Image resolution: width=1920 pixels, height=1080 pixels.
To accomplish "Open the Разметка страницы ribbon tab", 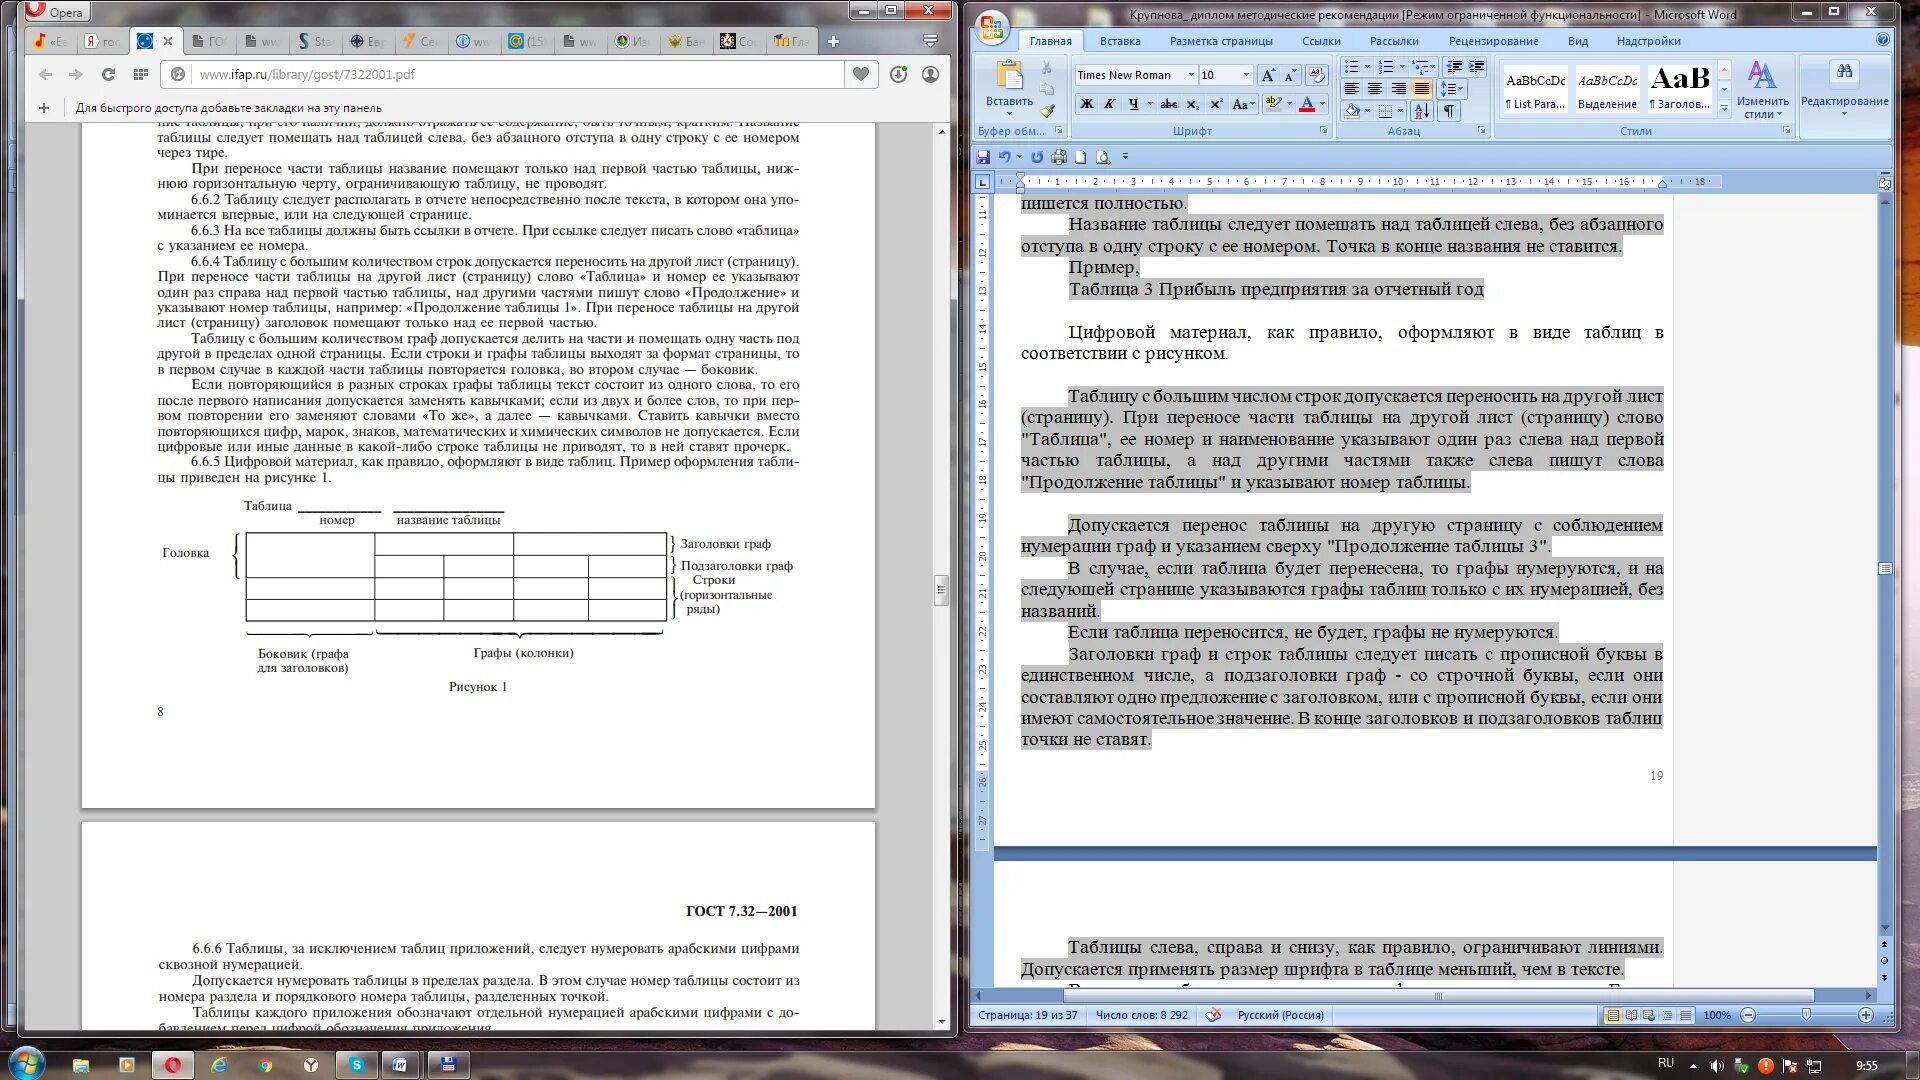I will pyautogui.click(x=1221, y=41).
